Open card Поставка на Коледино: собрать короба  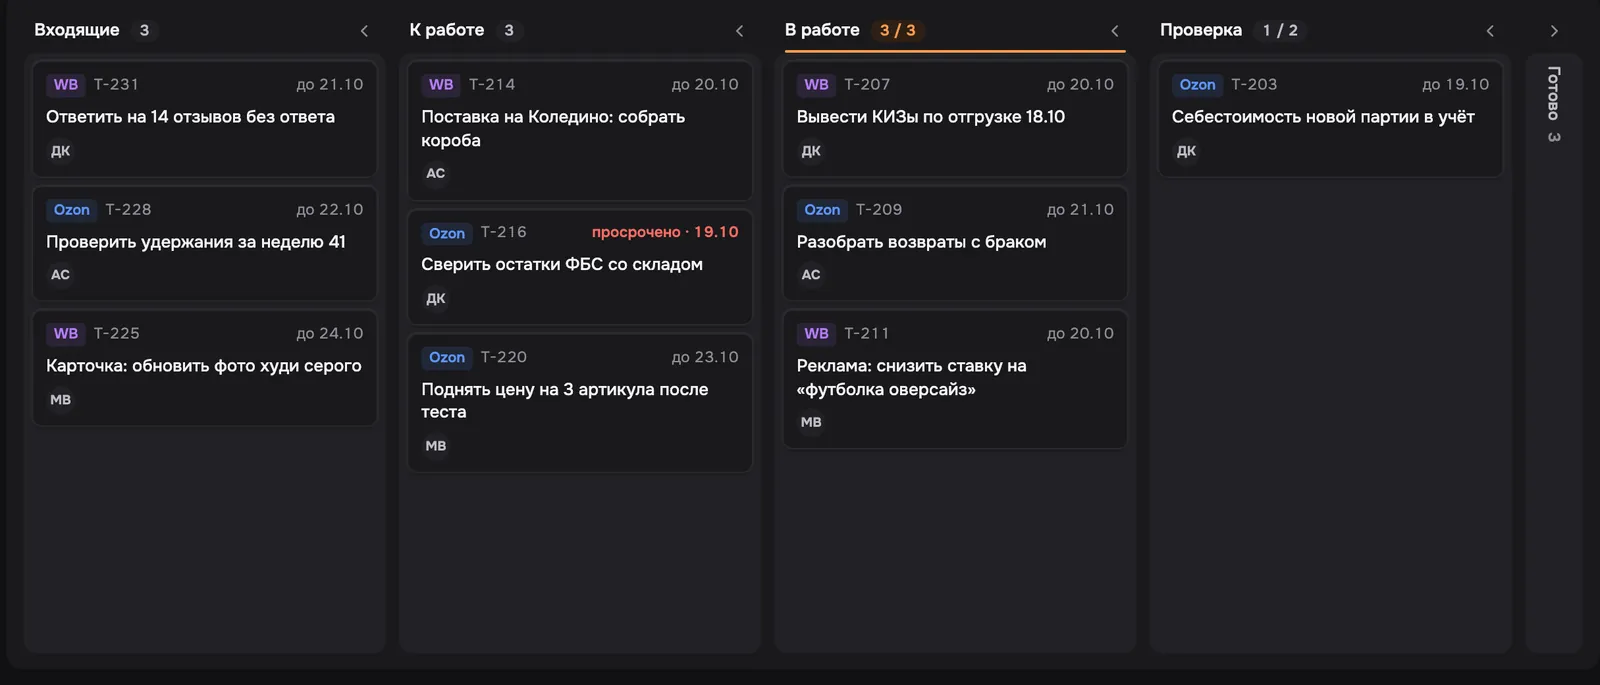[x=580, y=130]
